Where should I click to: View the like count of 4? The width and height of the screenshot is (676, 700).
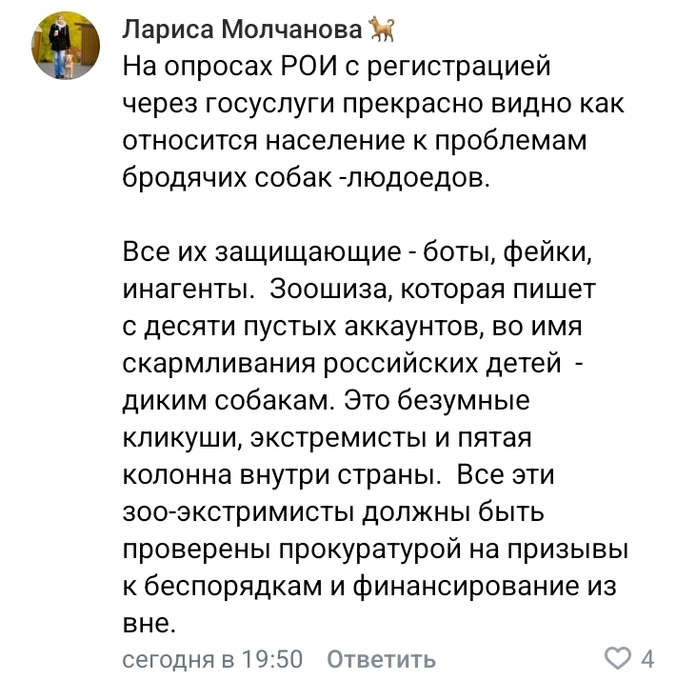(647, 658)
